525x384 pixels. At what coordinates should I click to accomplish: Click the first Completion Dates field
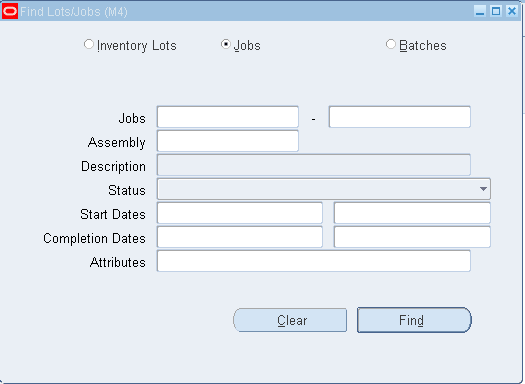tap(240, 237)
